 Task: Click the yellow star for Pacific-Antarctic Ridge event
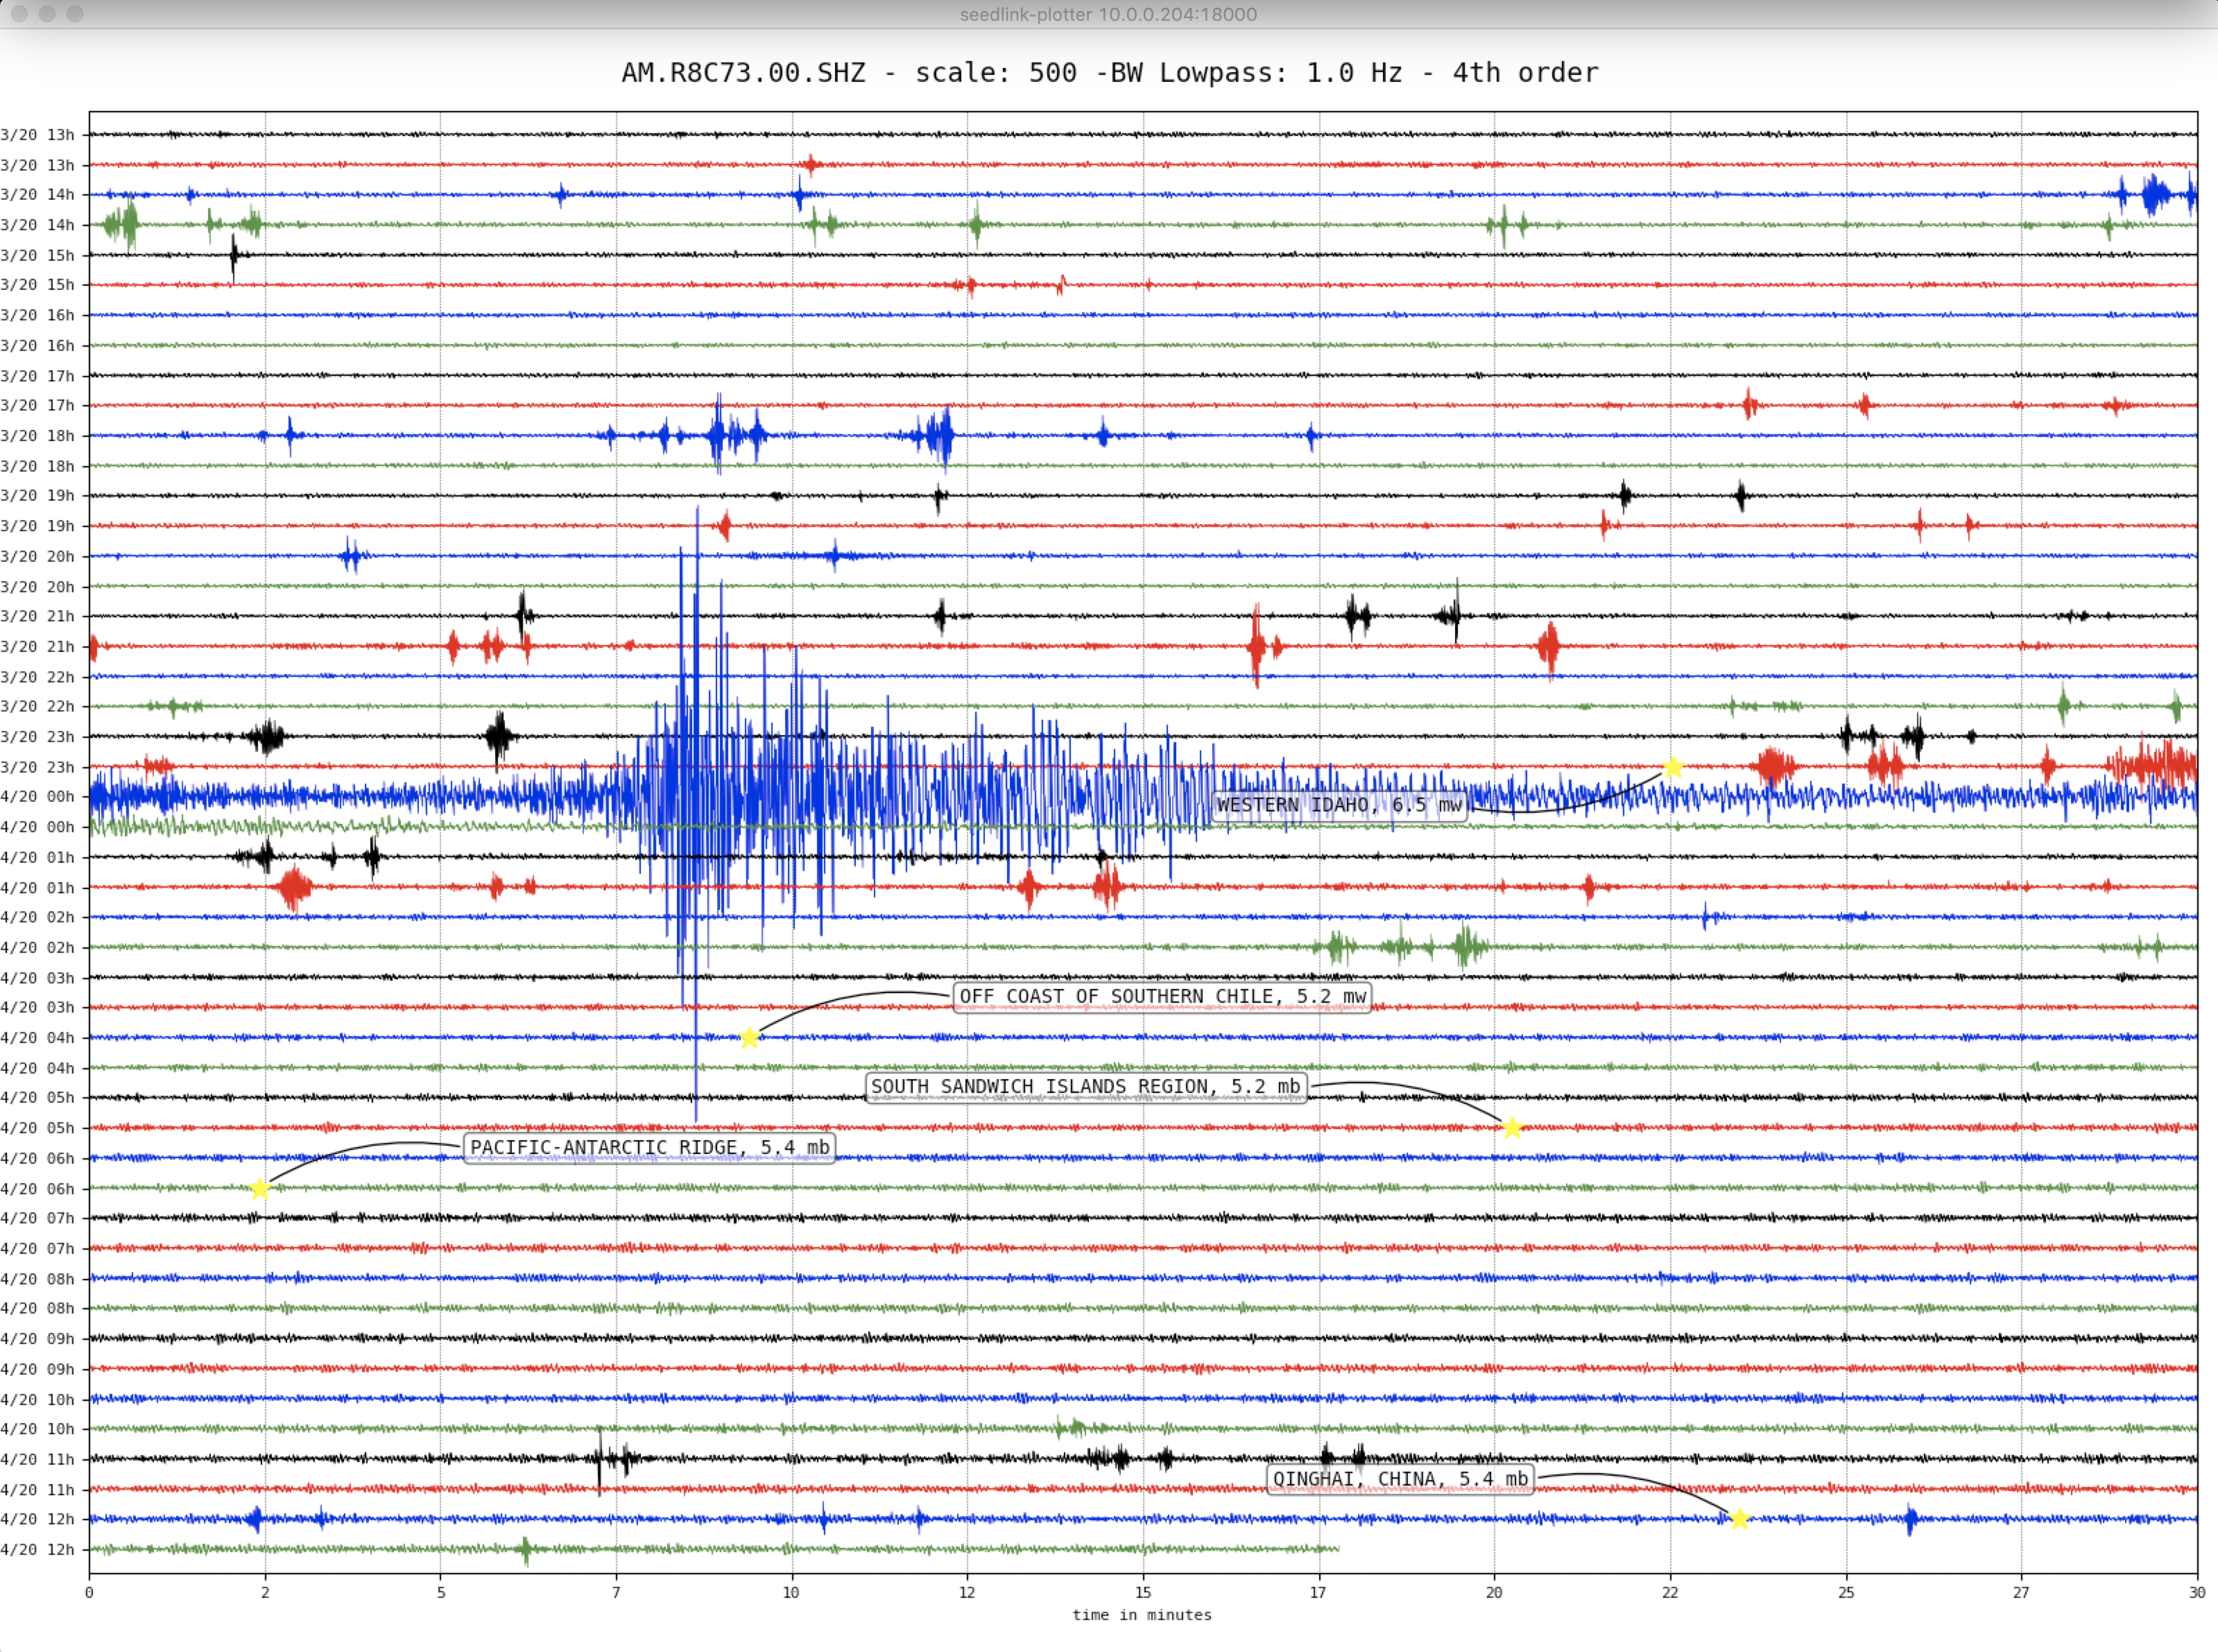click(x=260, y=1189)
